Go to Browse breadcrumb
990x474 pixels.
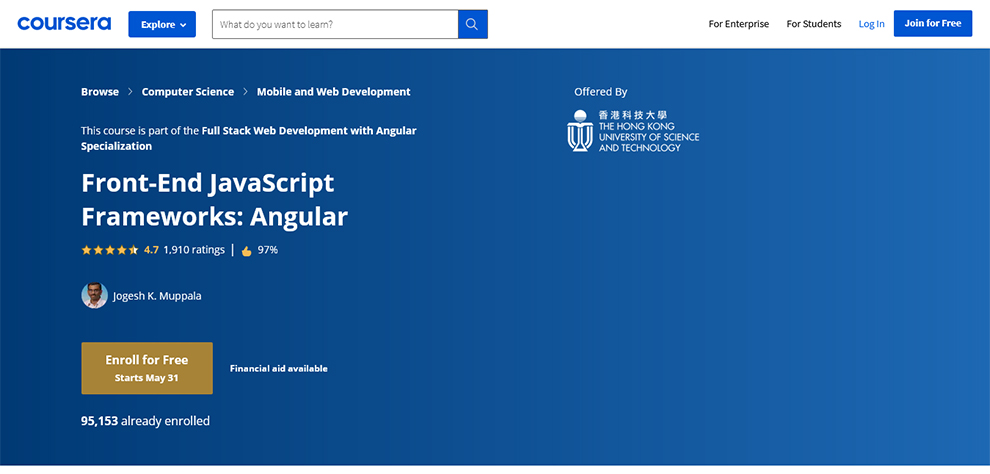[100, 92]
